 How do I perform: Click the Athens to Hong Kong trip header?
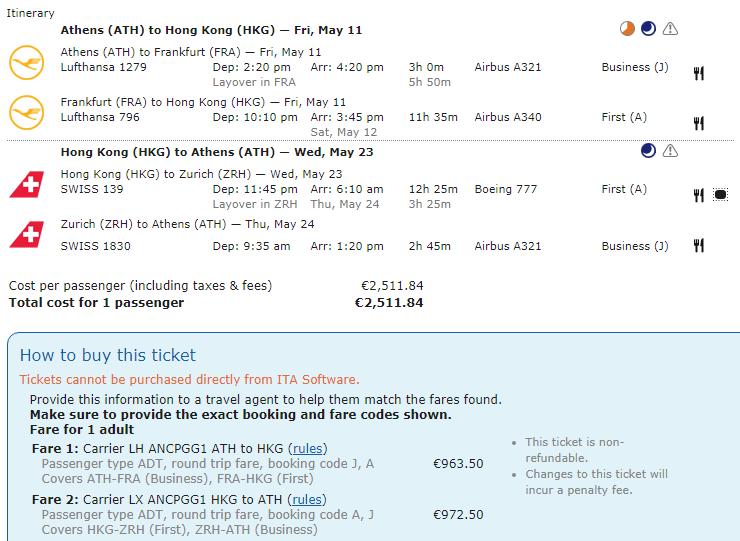(x=197, y=30)
